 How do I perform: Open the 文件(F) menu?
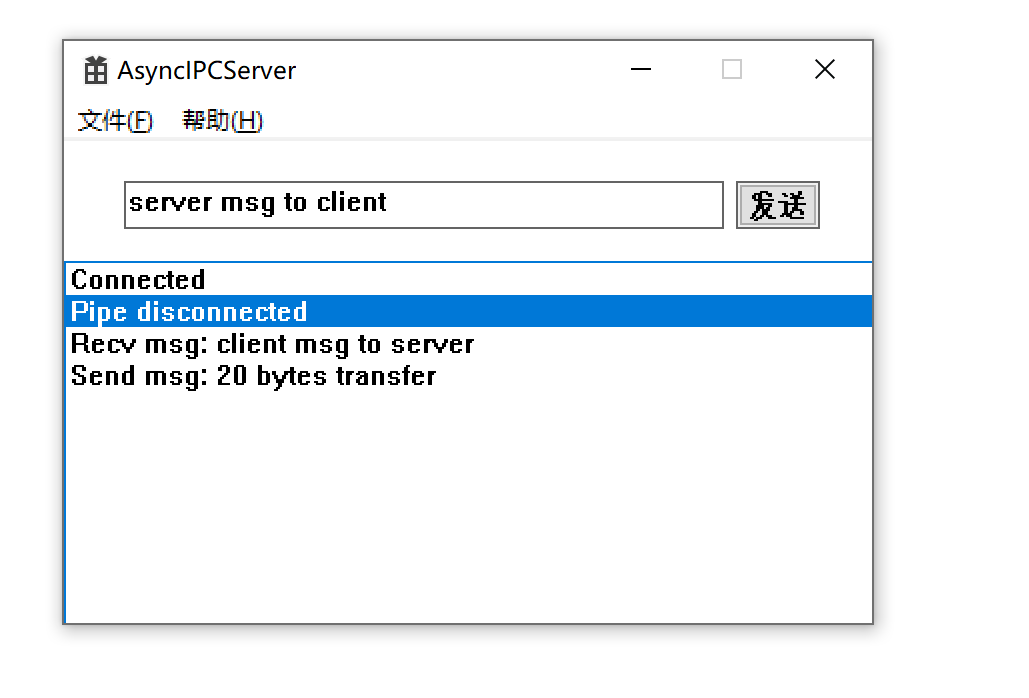[115, 121]
